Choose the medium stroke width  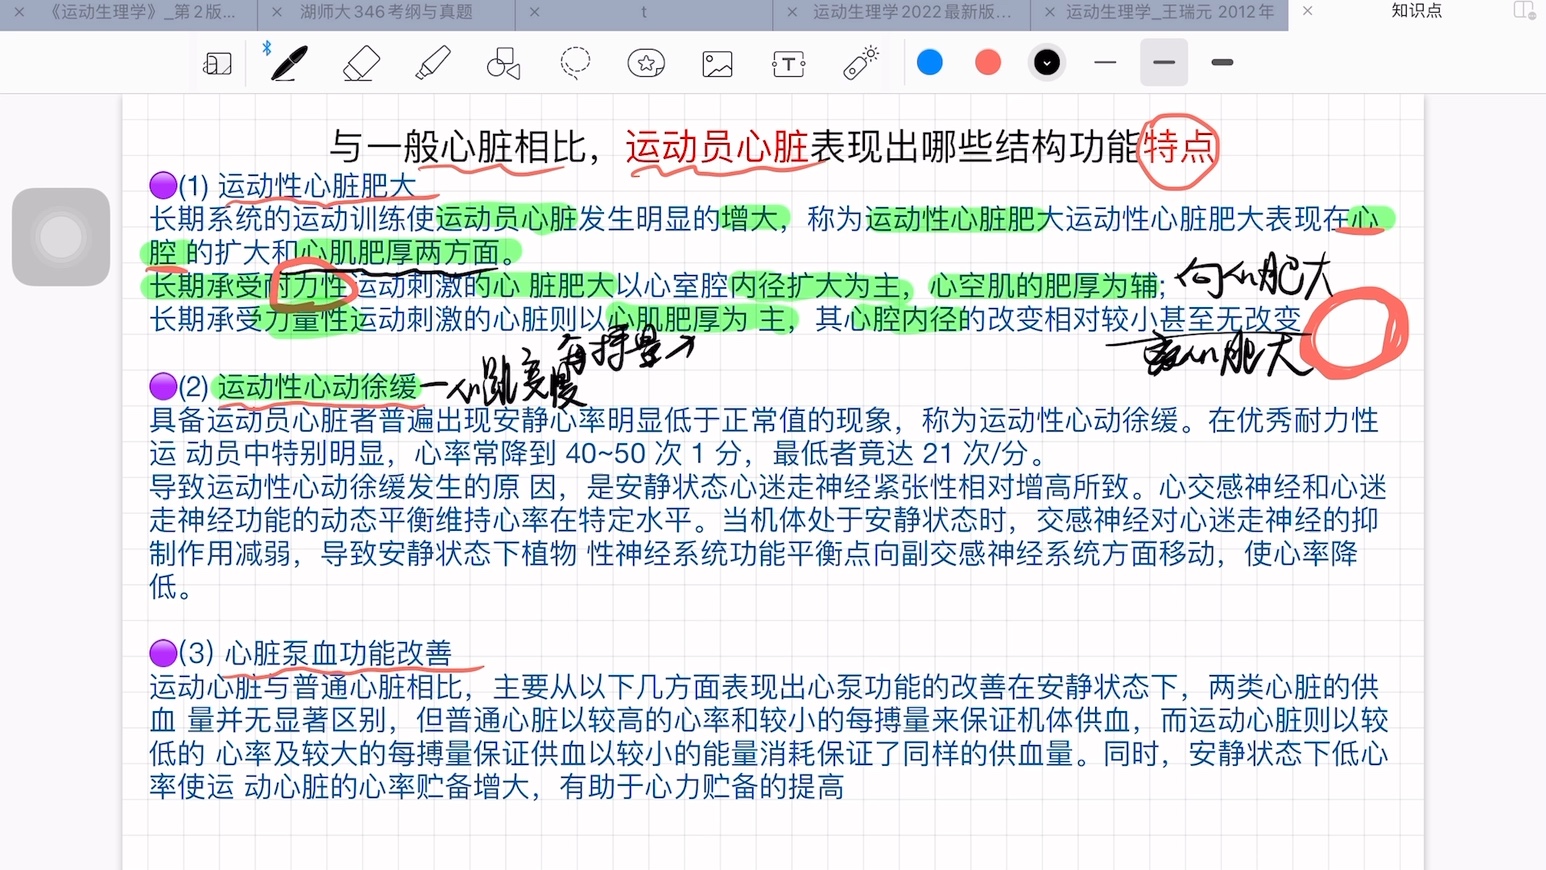1164,62
